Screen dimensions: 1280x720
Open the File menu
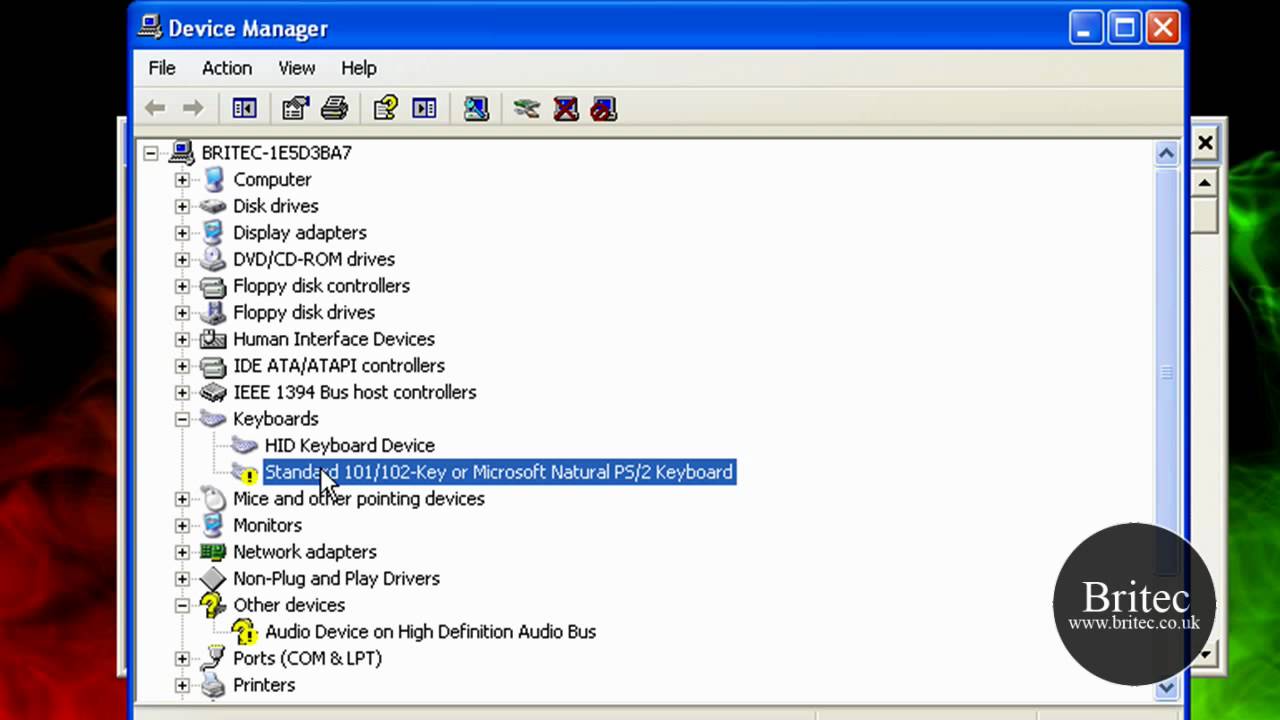[x=162, y=68]
